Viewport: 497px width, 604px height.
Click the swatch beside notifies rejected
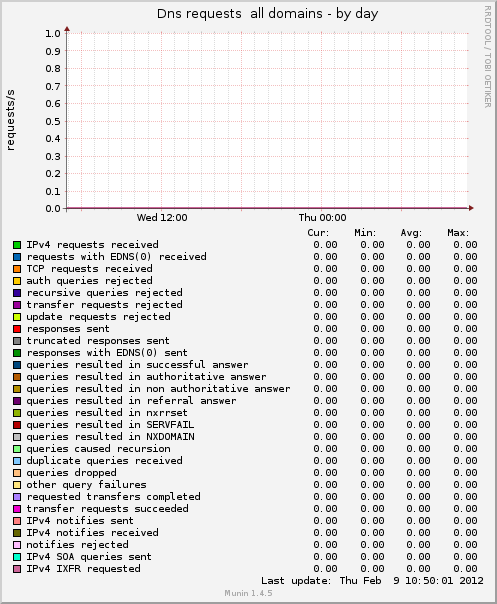17,545
